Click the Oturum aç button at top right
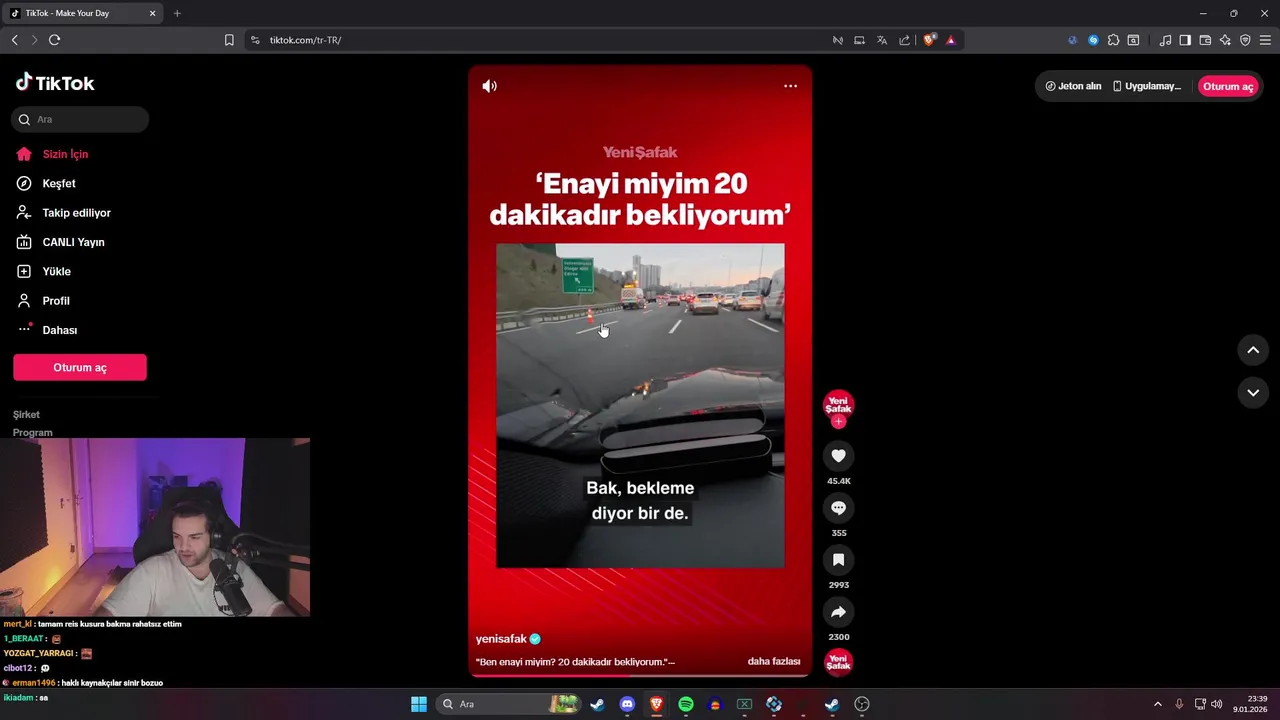Screen dimensions: 1280x720 pos(1227,86)
